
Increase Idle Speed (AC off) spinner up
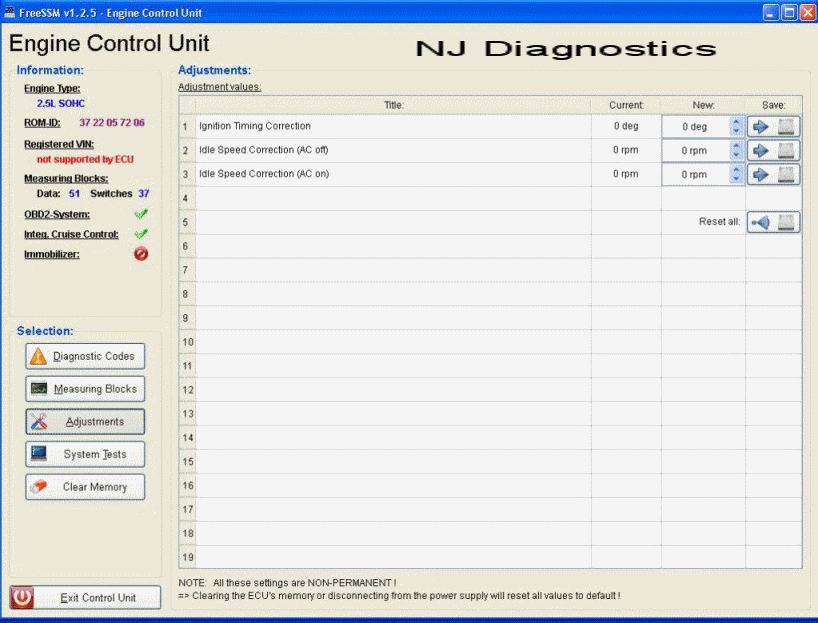[x=737, y=146]
